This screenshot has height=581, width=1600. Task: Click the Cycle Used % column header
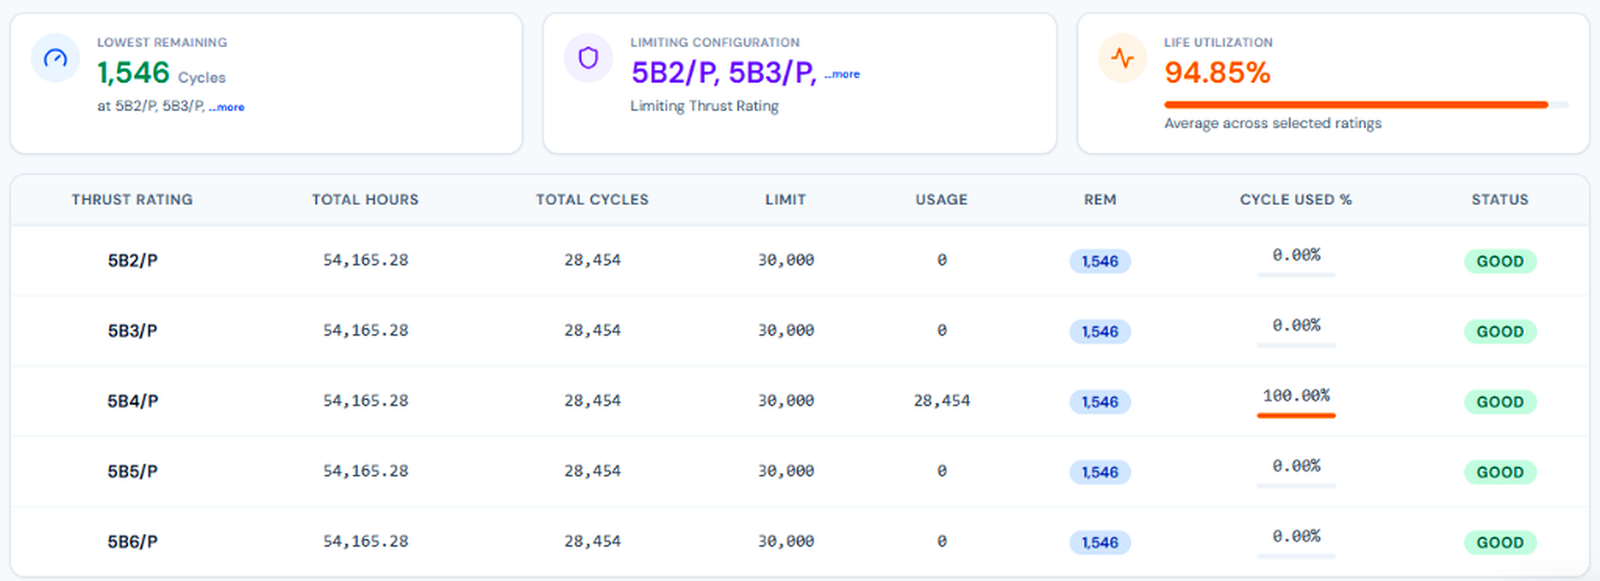pyautogui.click(x=1296, y=199)
